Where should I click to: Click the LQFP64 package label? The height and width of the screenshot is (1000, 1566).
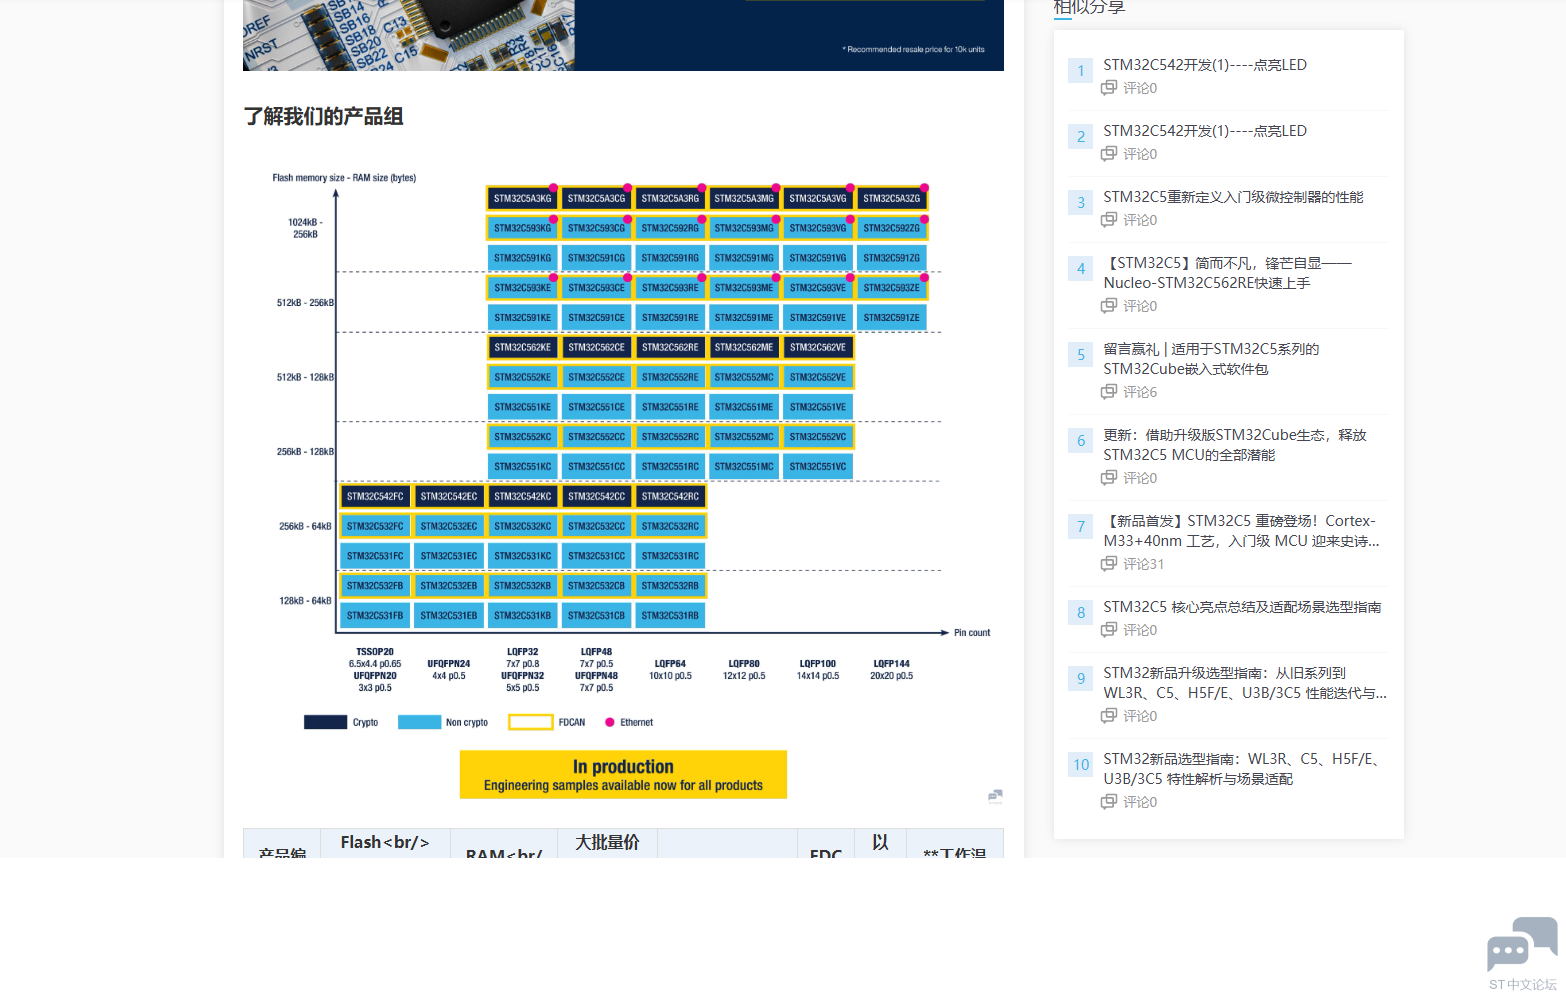(x=670, y=664)
